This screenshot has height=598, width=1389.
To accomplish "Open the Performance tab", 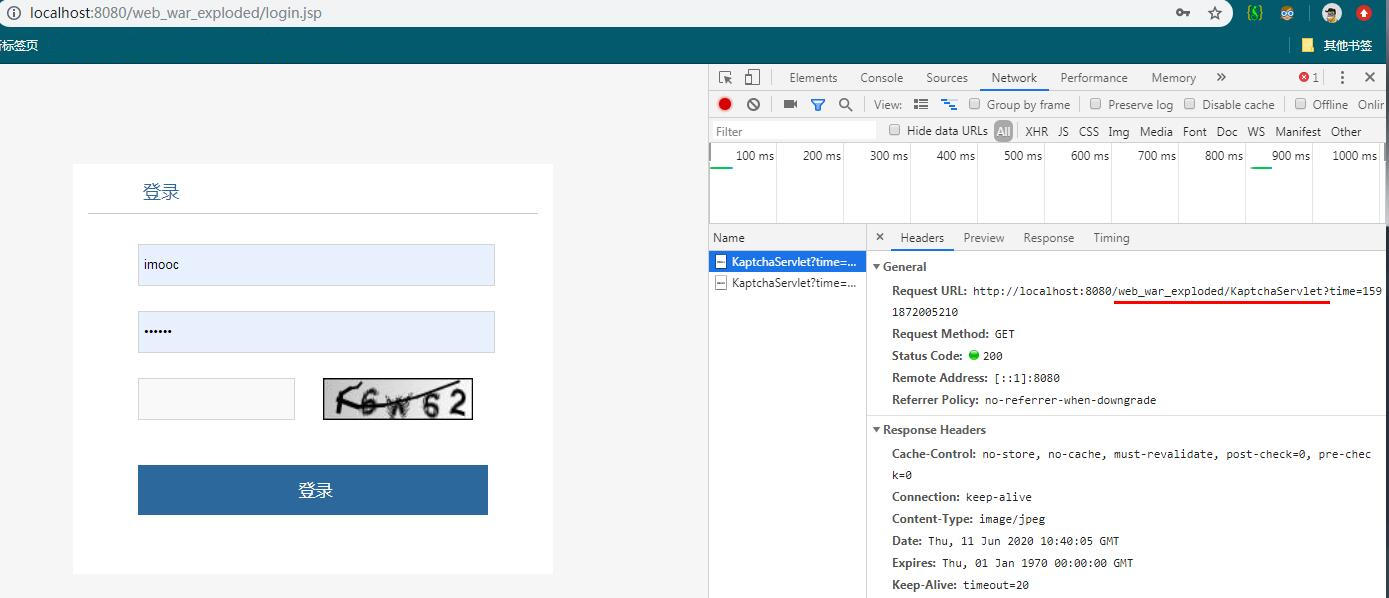I will point(1093,77).
